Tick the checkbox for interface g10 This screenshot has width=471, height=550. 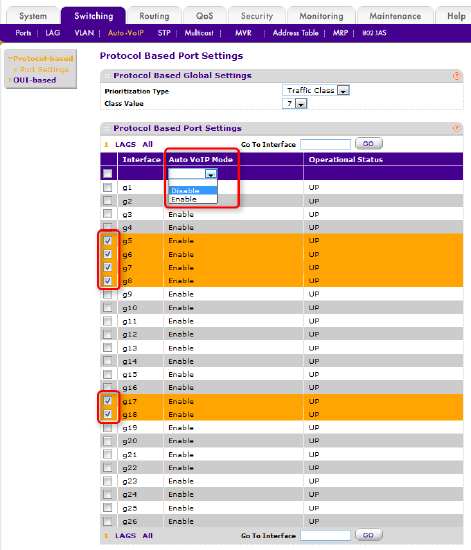[108, 308]
